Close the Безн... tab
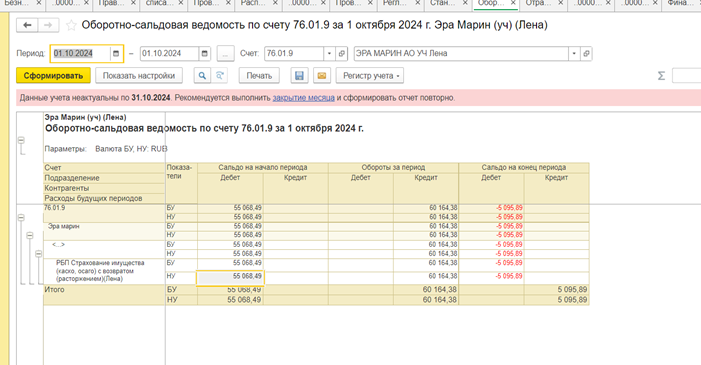Screen dimensions: 701x365 [x=38, y=3]
